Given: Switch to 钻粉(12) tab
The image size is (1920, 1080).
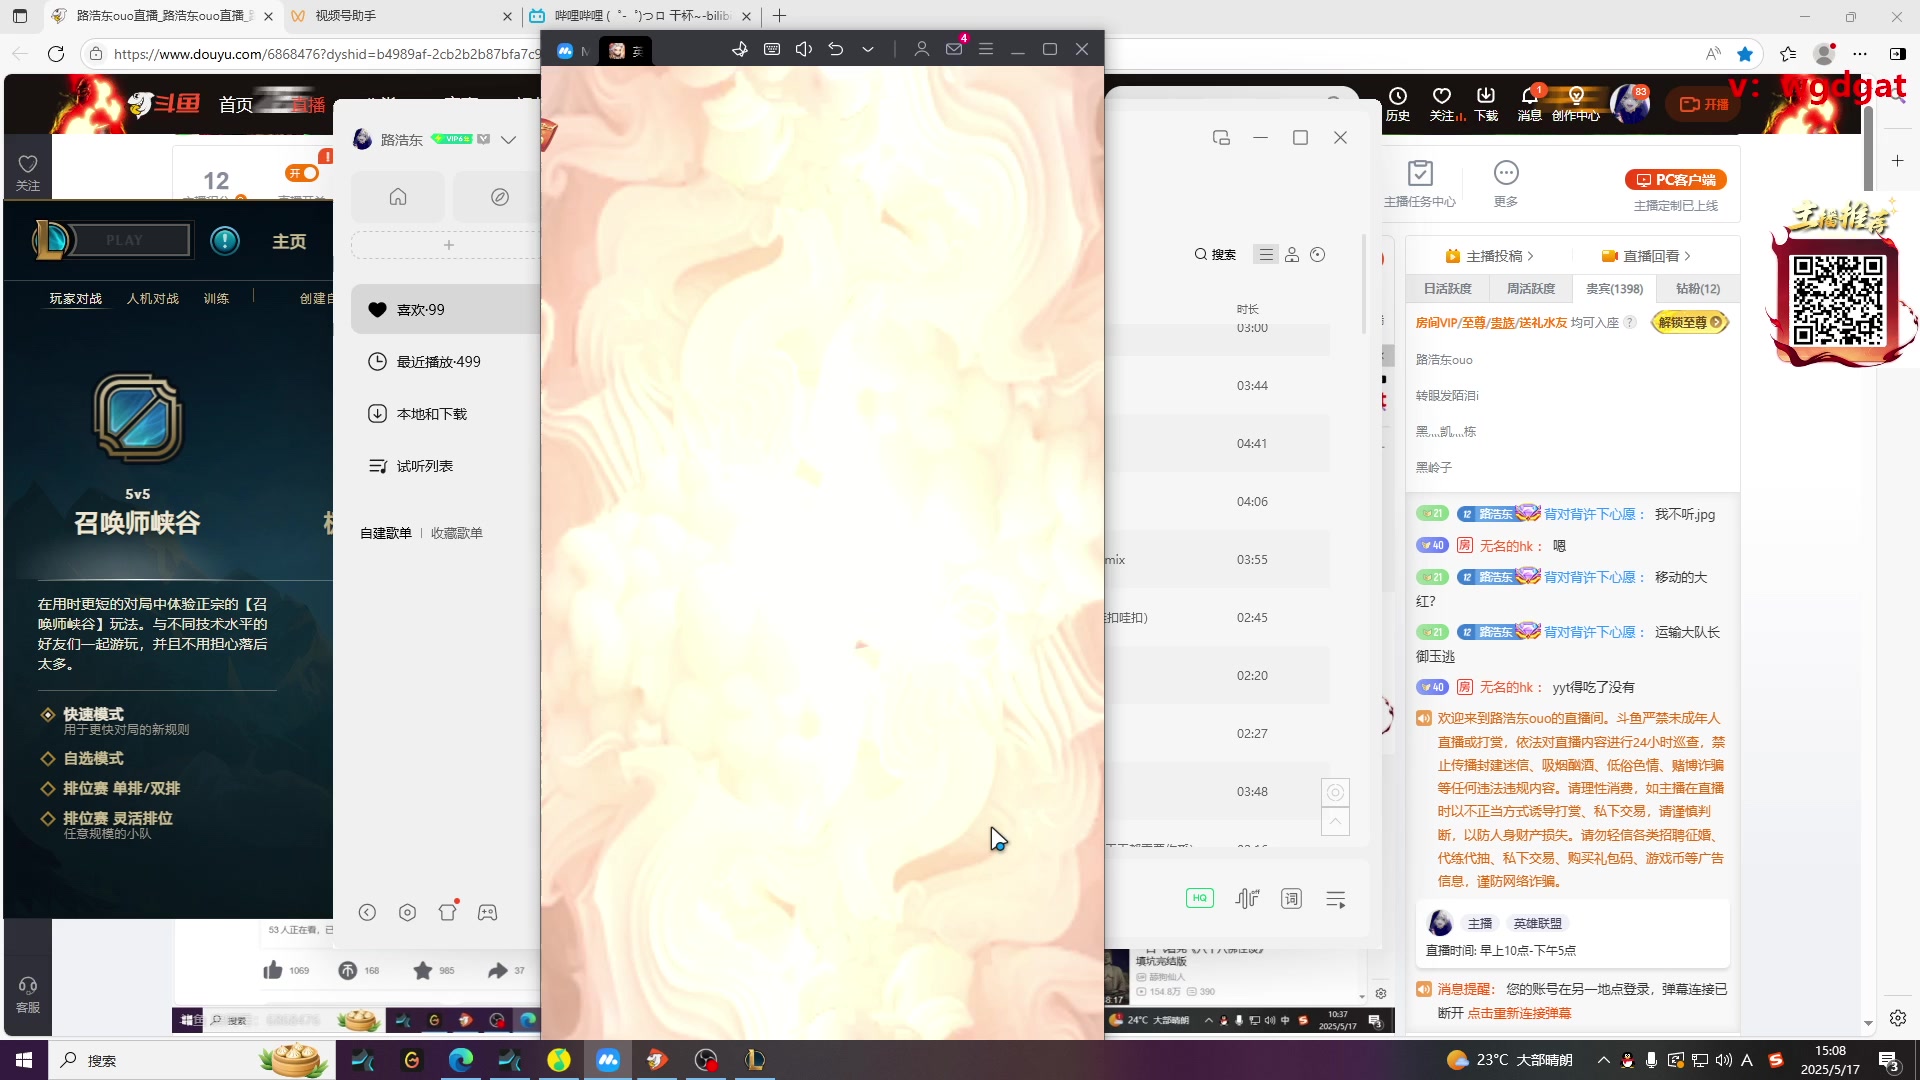Looking at the screenshot, I should pyautogui.click(x=1698, y=289).
